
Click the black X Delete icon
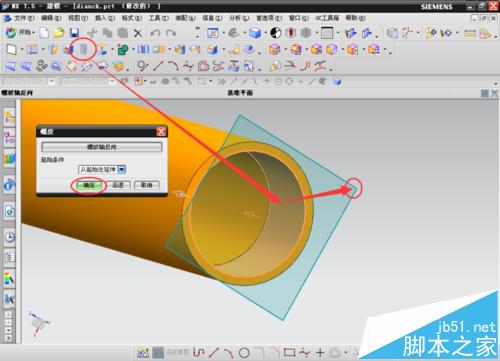(x=138, y=33)
